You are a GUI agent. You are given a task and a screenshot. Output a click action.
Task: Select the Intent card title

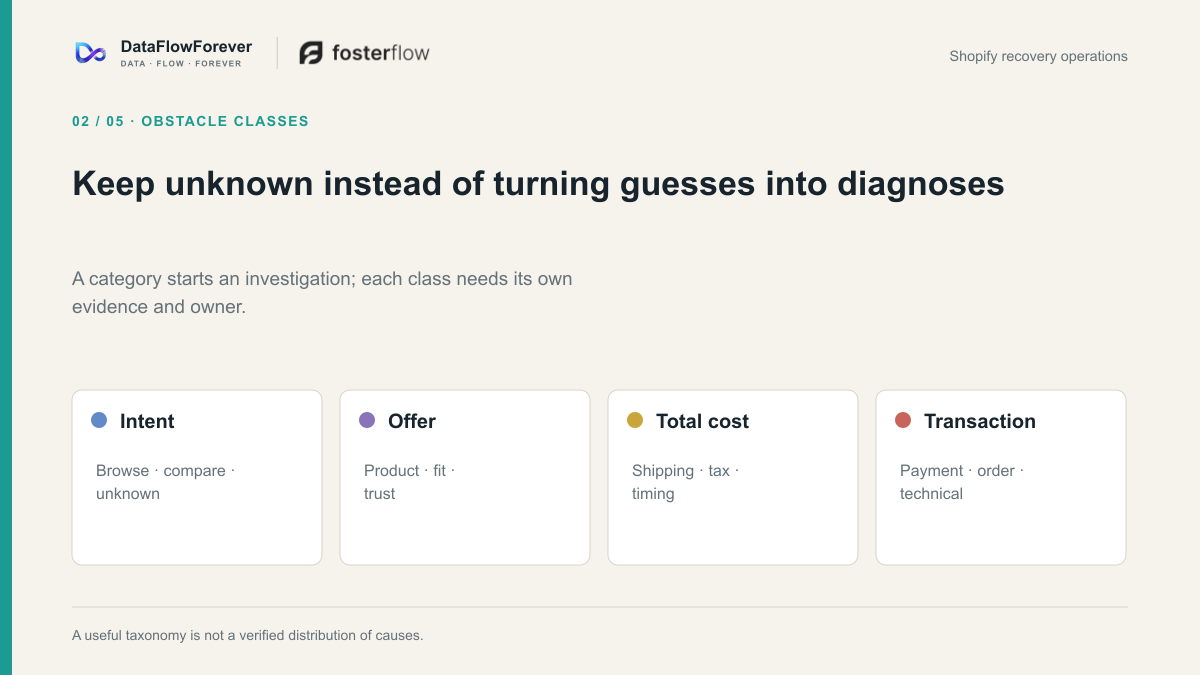click(147, 421)
